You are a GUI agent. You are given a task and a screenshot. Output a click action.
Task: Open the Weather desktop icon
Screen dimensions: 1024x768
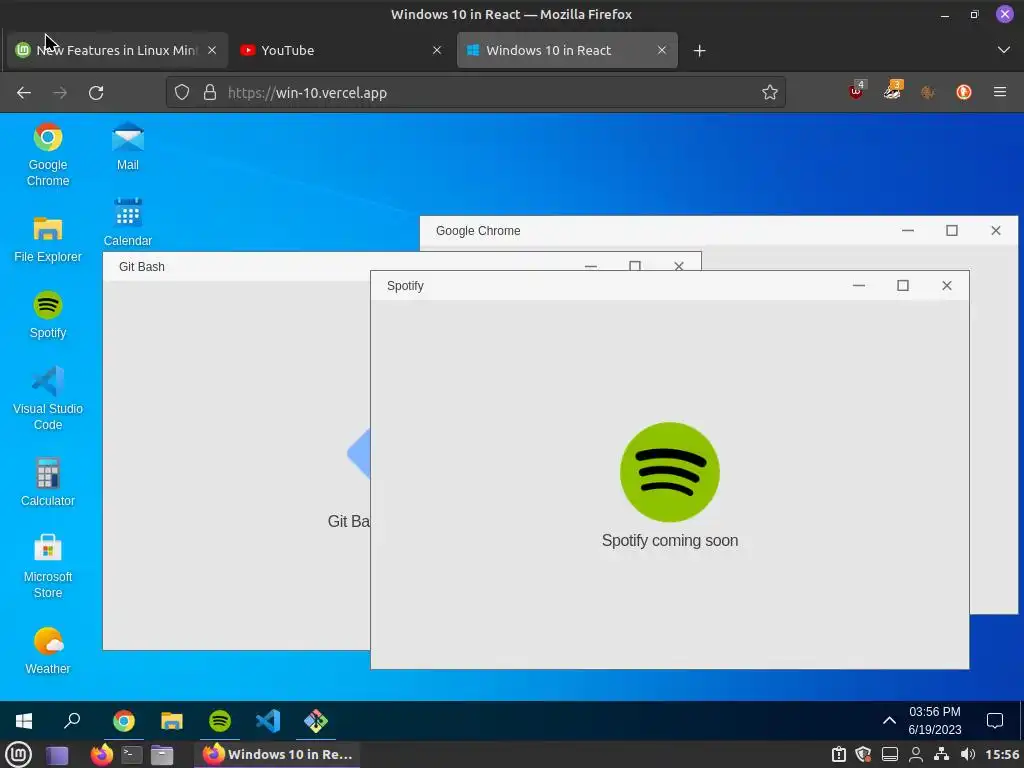(x=48, y=650)
